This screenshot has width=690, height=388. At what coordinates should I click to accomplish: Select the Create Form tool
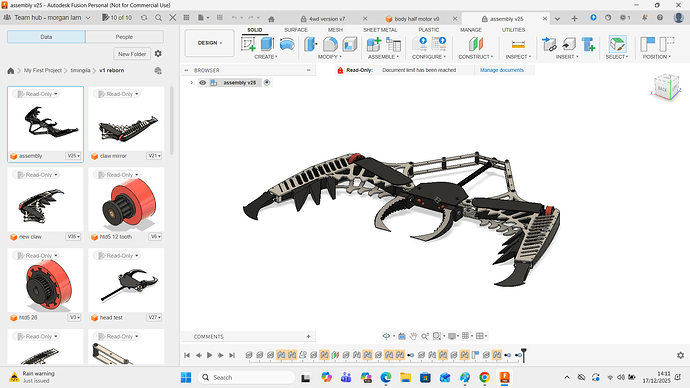pos(287,44)
